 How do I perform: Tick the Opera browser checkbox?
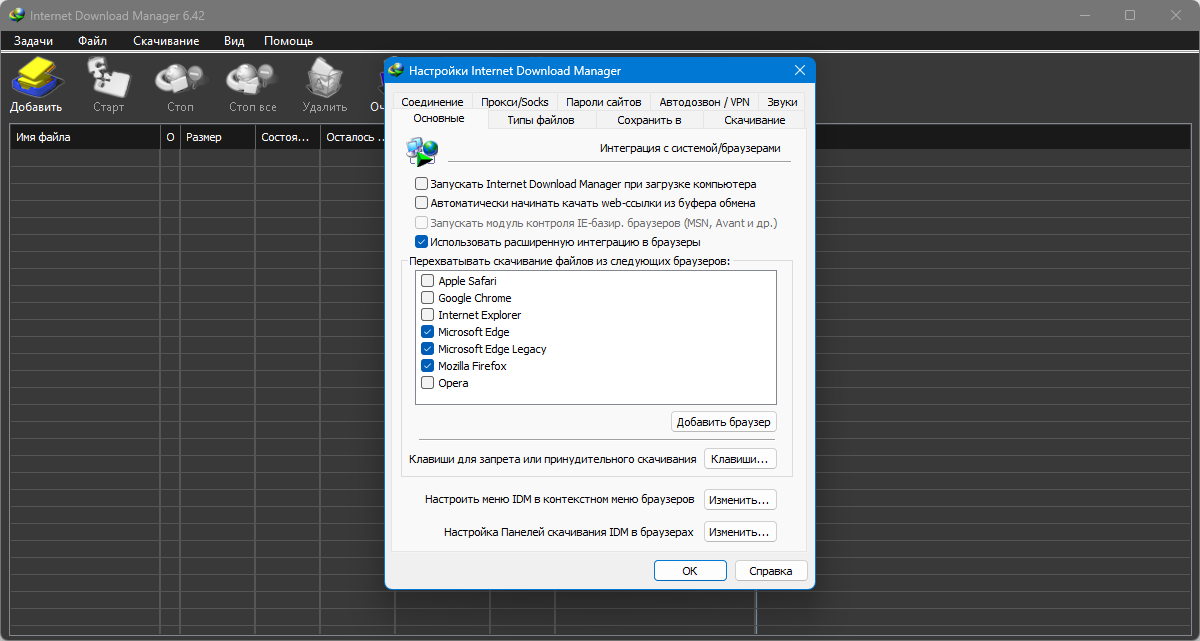pos(428,383)
